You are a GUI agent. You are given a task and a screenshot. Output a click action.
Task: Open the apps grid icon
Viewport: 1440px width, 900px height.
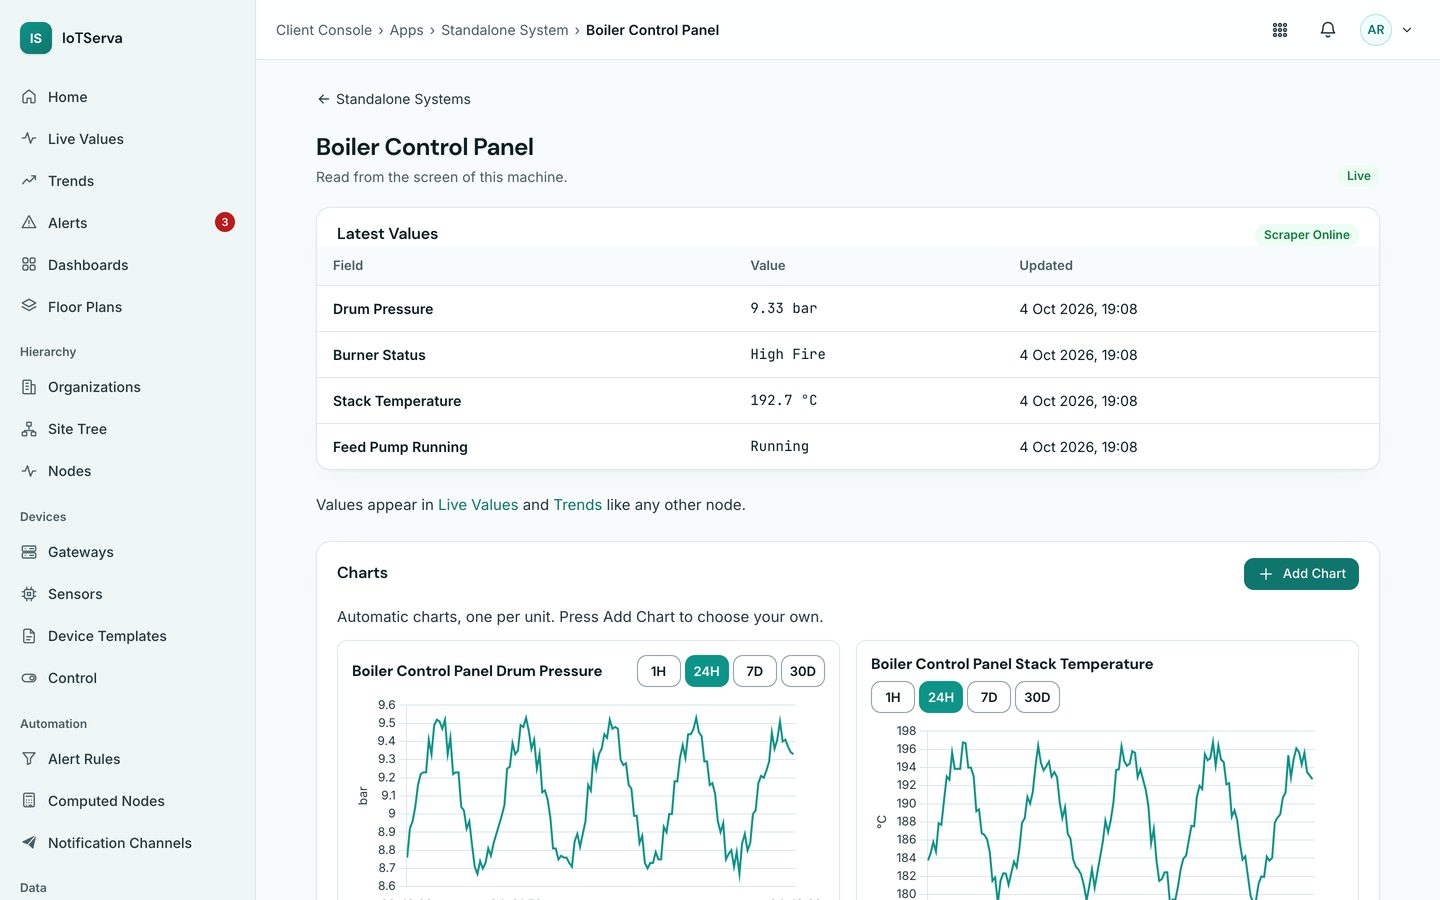[x=1280, y=30]
